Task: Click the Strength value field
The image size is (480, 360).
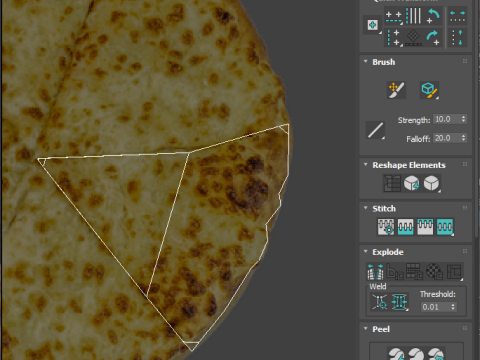Action: 446,119
